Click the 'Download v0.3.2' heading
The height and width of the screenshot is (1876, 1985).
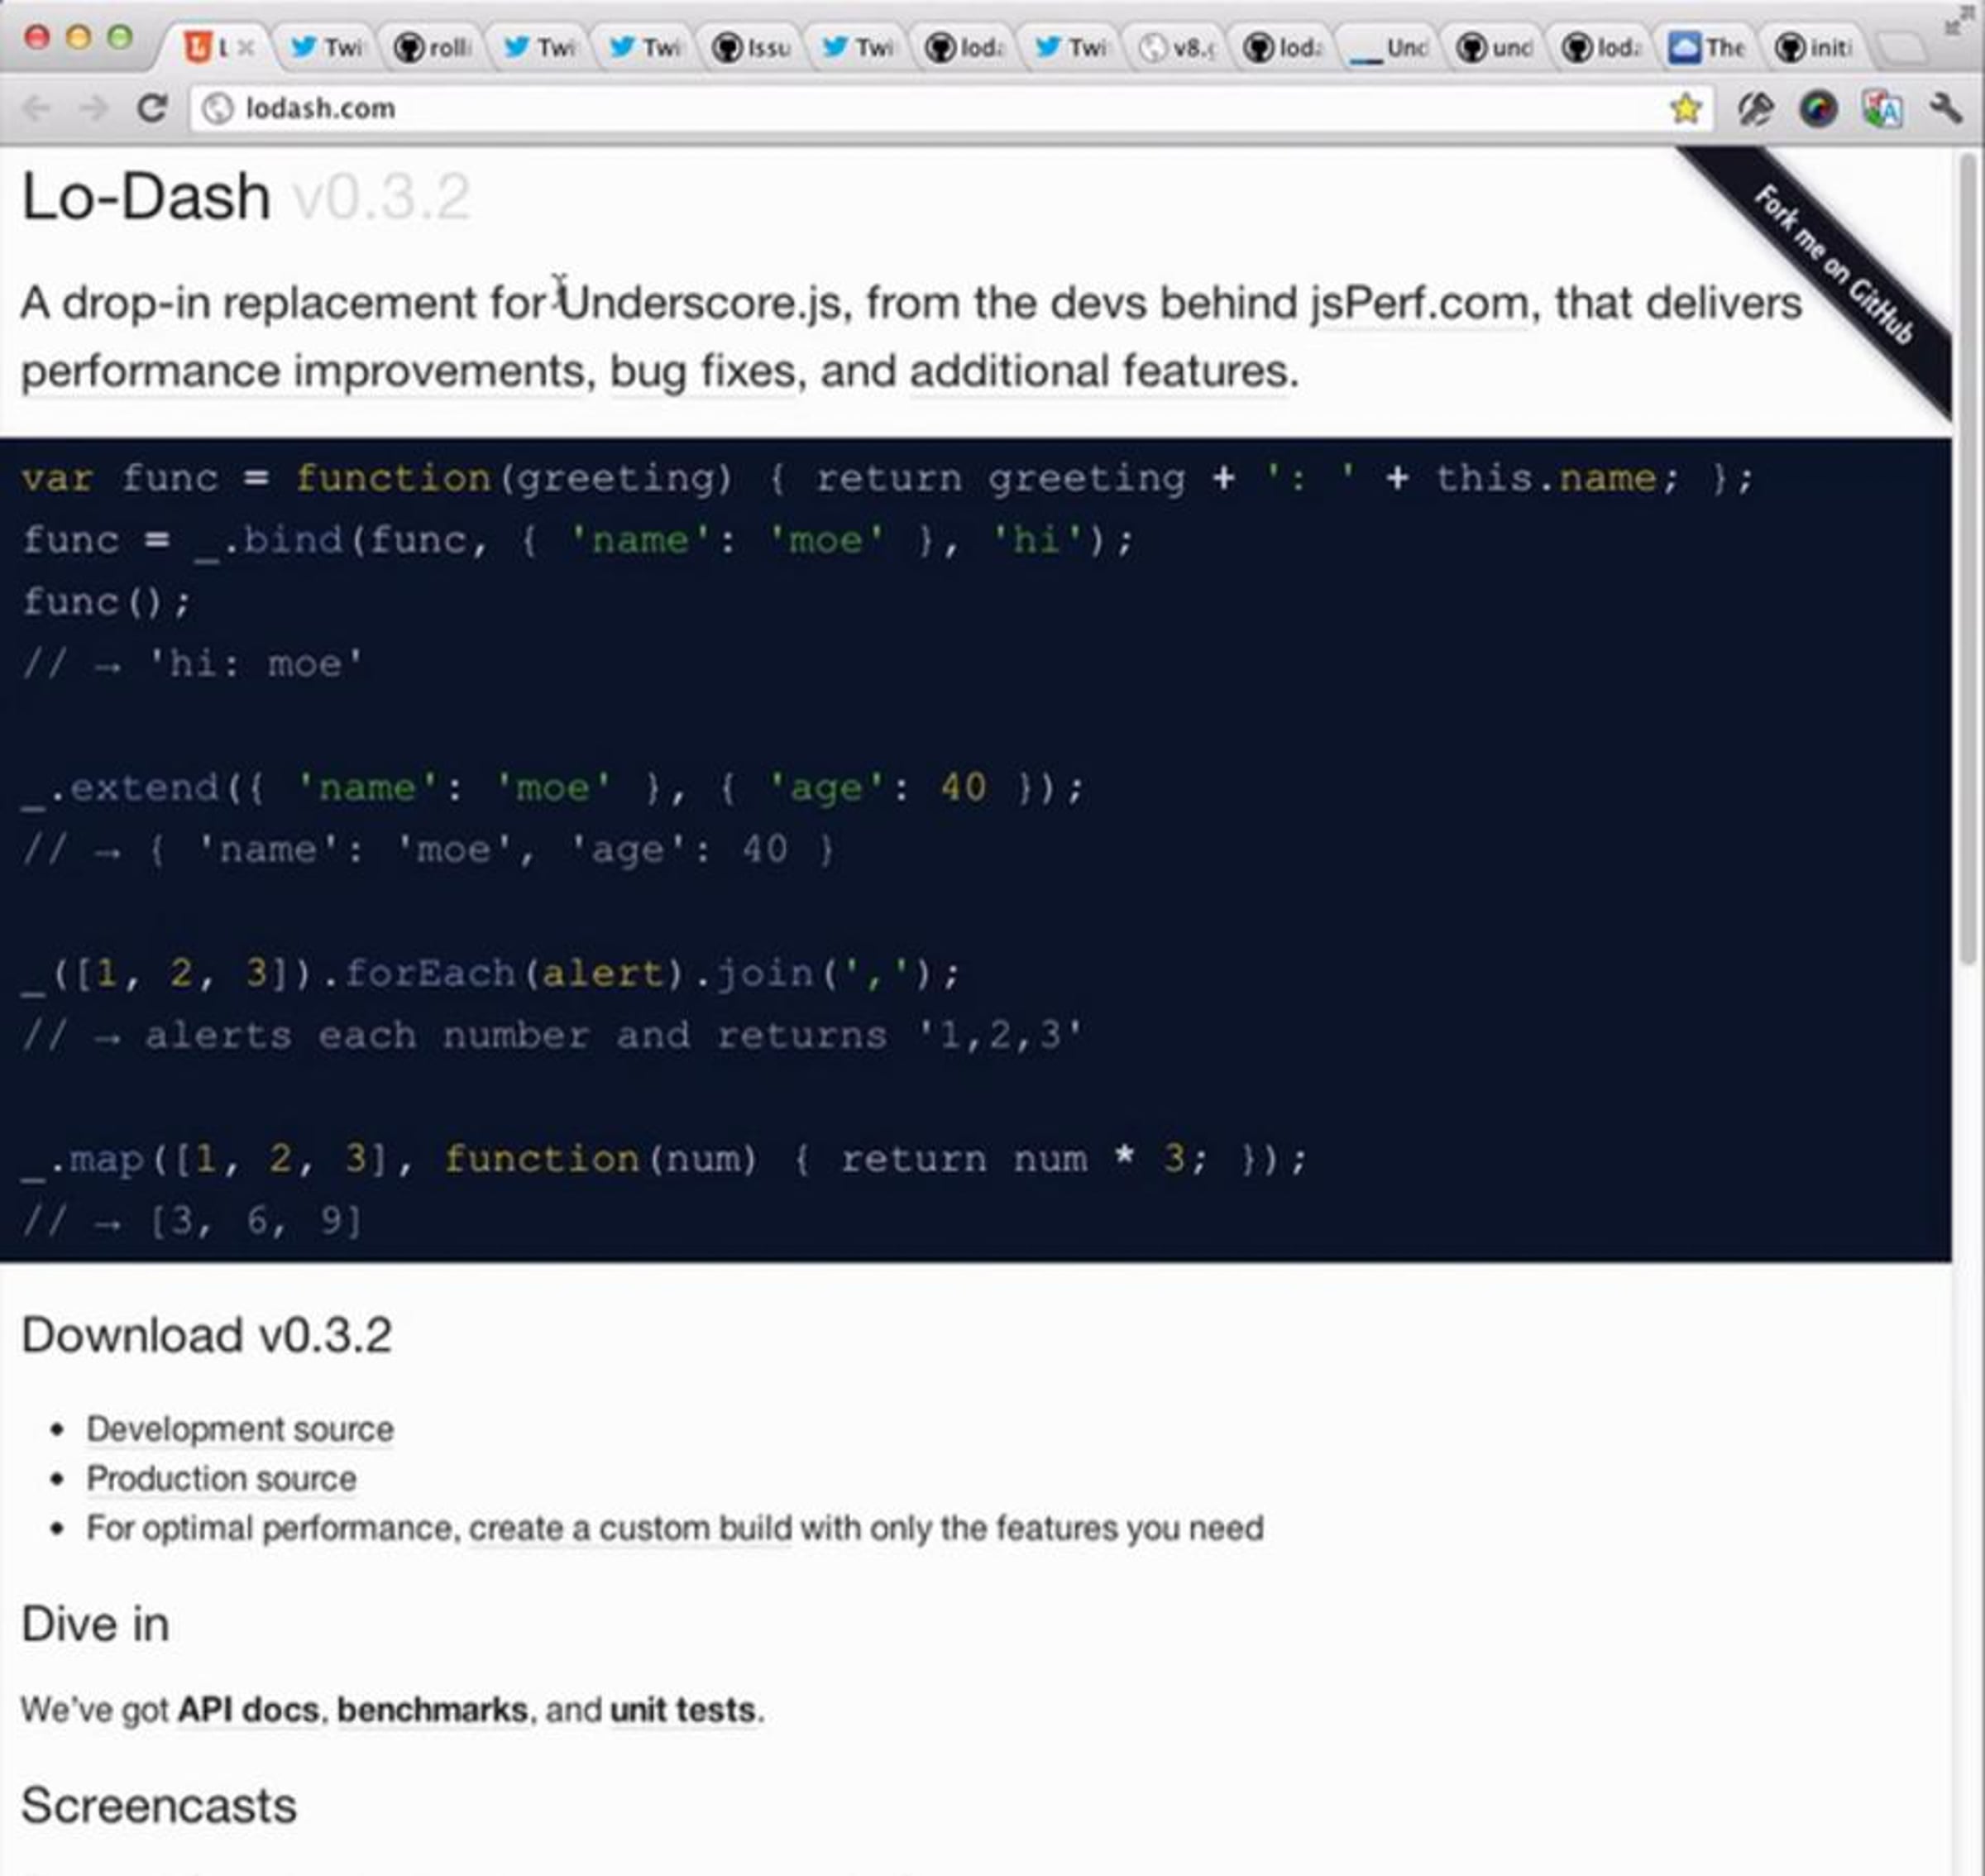pyautogui.click(x=207, y=1335)
